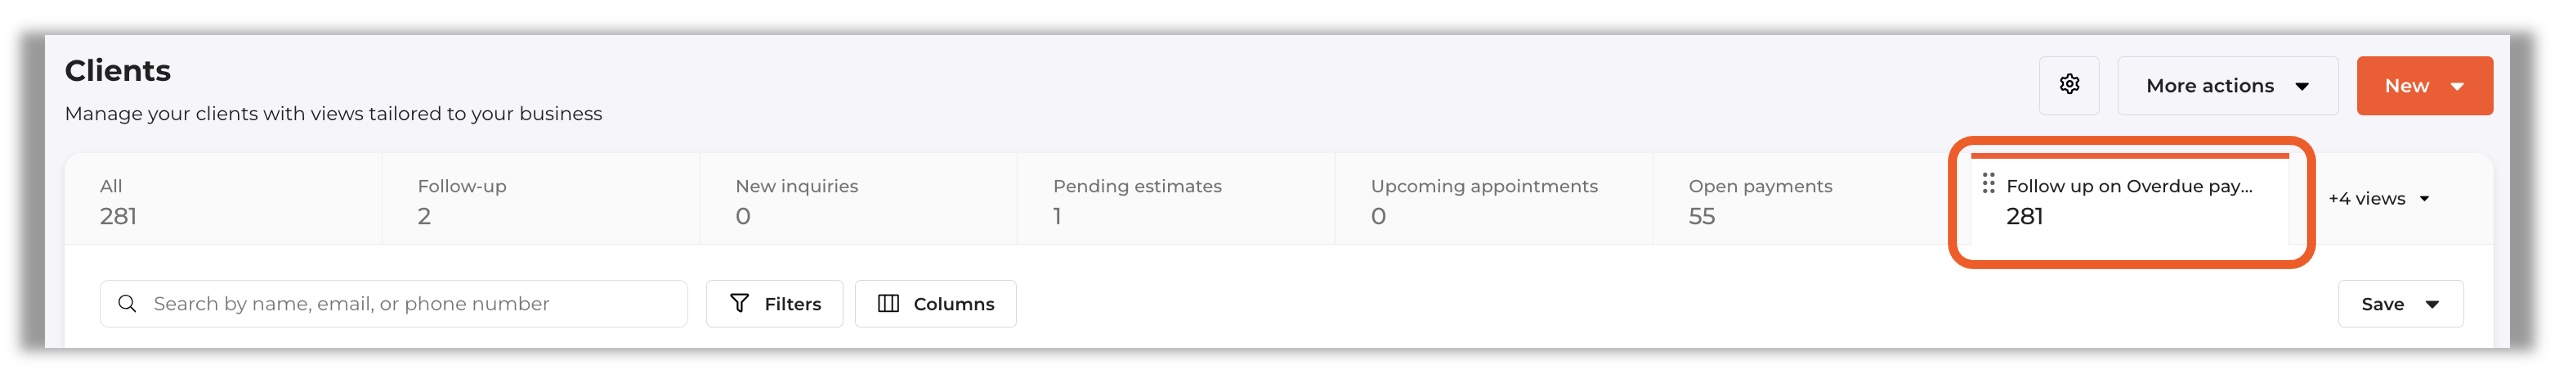Focus the search by name field
The image size is (2552, 378).
pos(393,304)
